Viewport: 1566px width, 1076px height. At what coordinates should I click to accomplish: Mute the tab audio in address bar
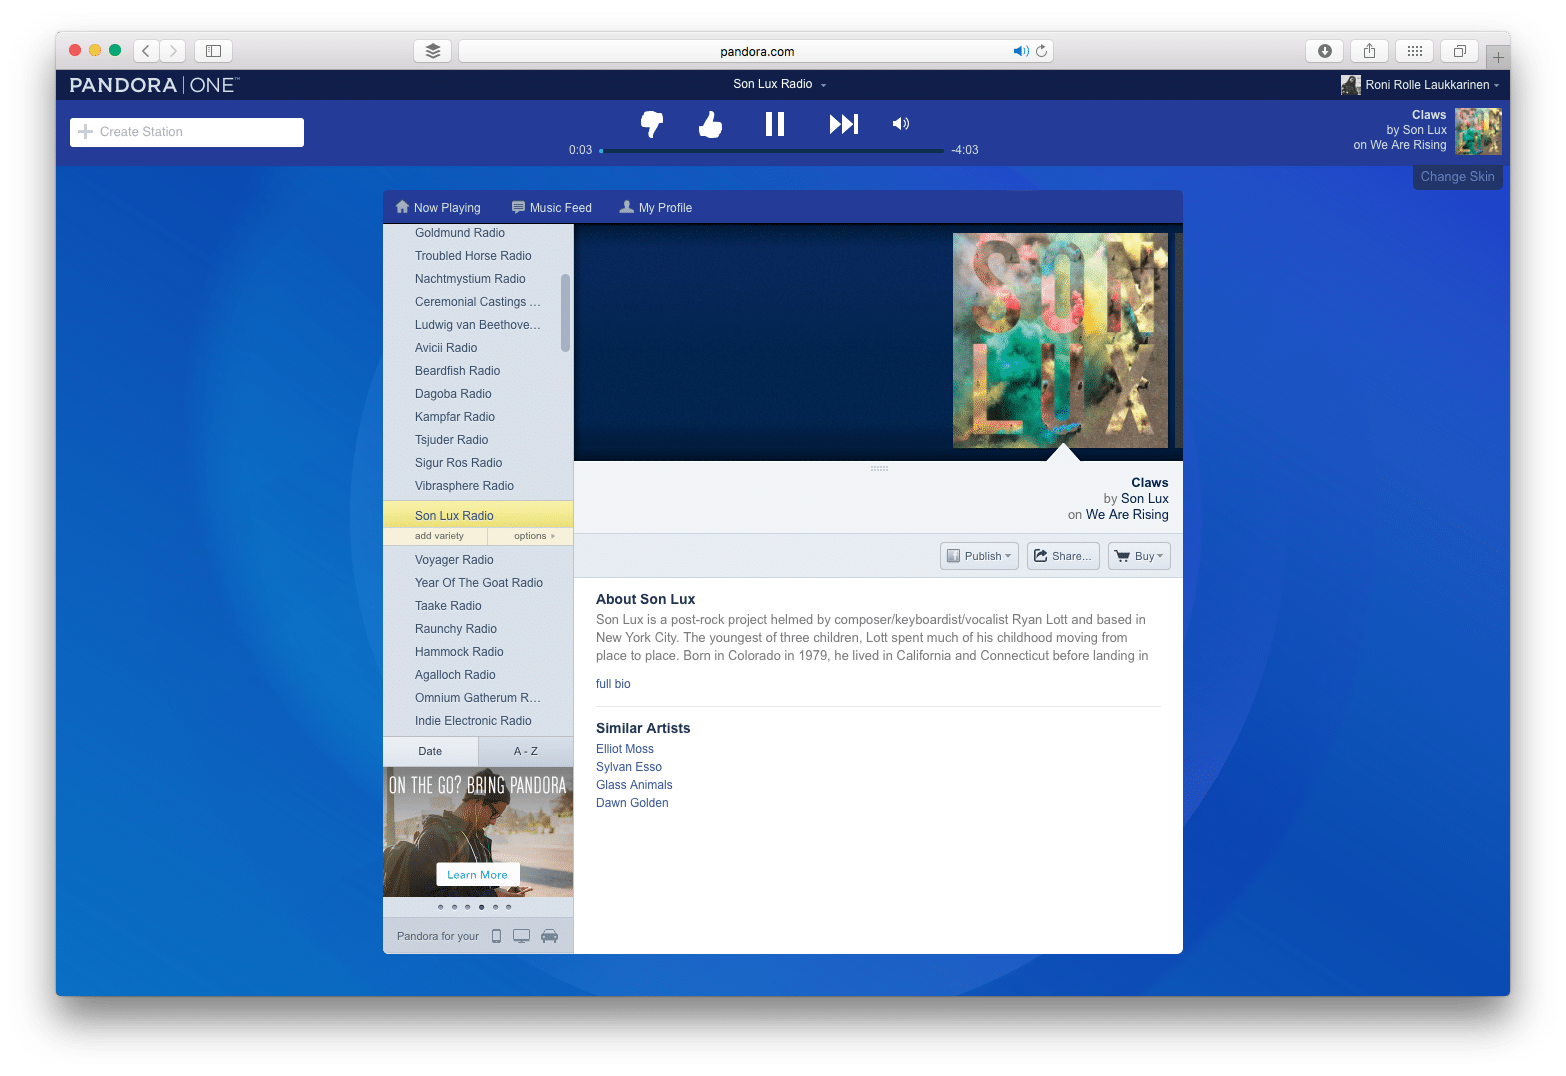coord(1020,51)
